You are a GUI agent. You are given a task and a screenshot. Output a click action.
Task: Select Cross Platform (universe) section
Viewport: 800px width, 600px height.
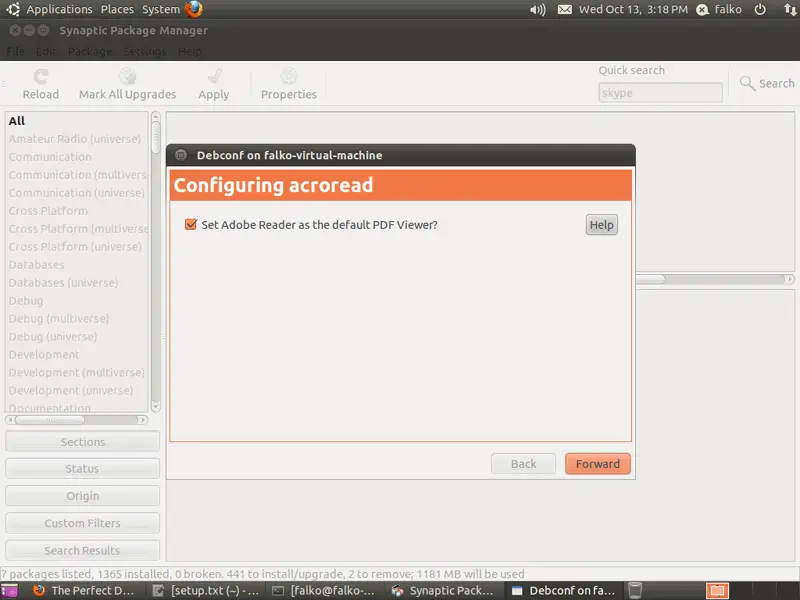77,246
